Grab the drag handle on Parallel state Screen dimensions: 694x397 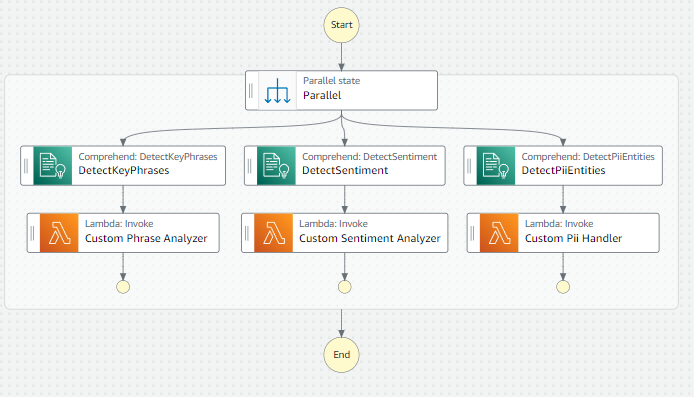point(251,91)
